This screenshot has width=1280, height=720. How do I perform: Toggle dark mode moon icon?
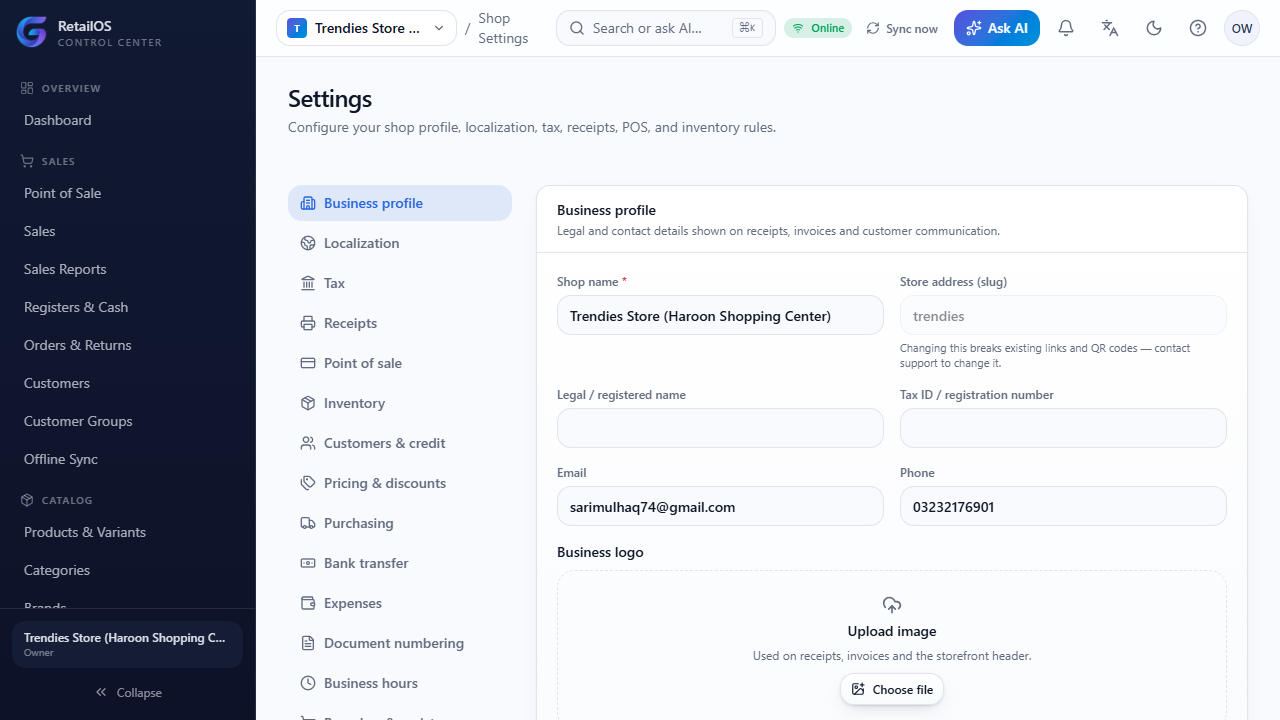(x=1154, y=28)
